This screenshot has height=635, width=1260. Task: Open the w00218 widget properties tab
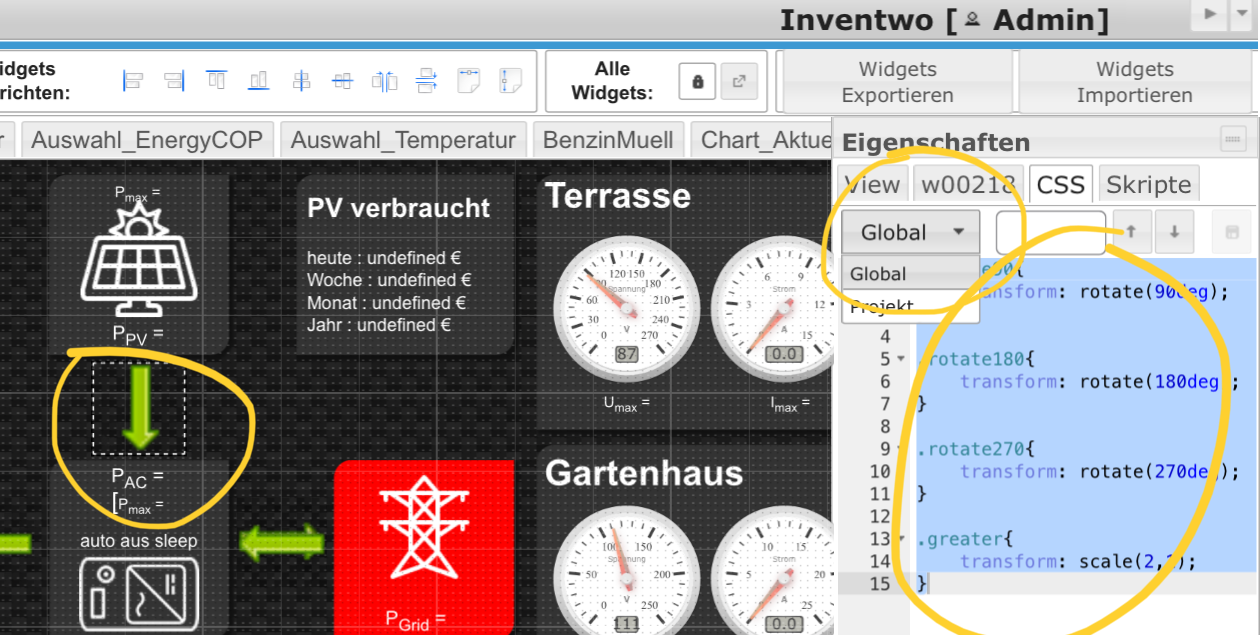968,184
